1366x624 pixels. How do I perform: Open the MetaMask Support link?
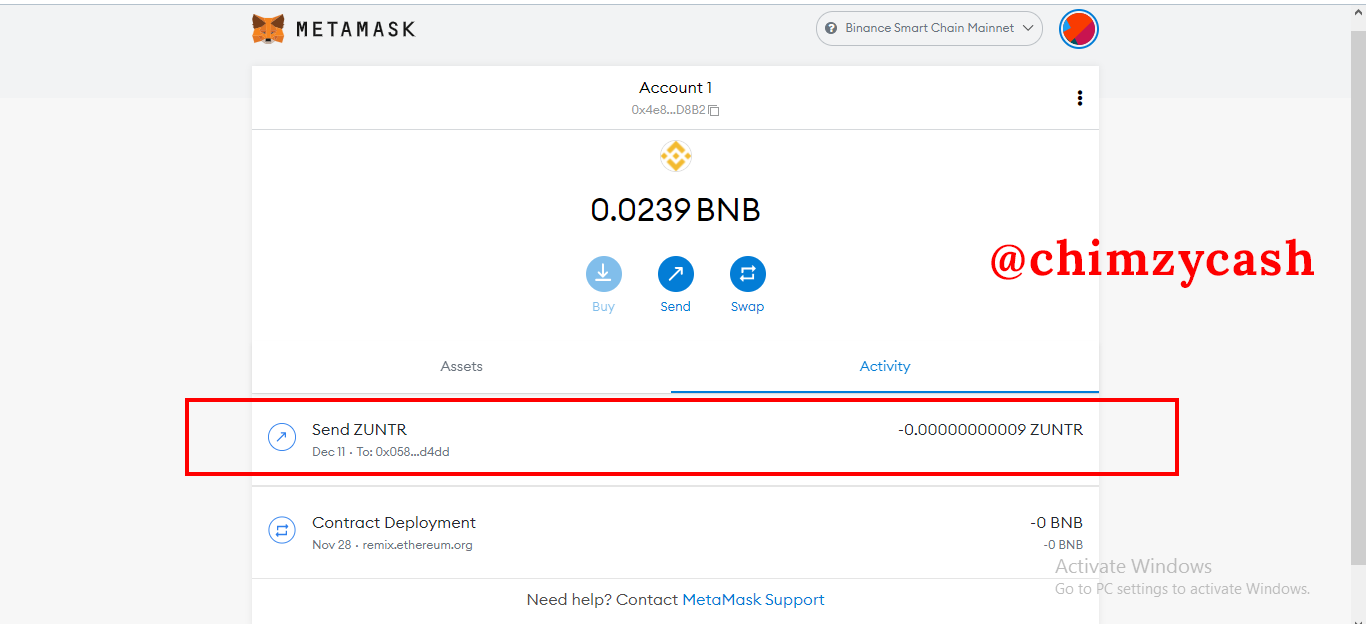753,600
